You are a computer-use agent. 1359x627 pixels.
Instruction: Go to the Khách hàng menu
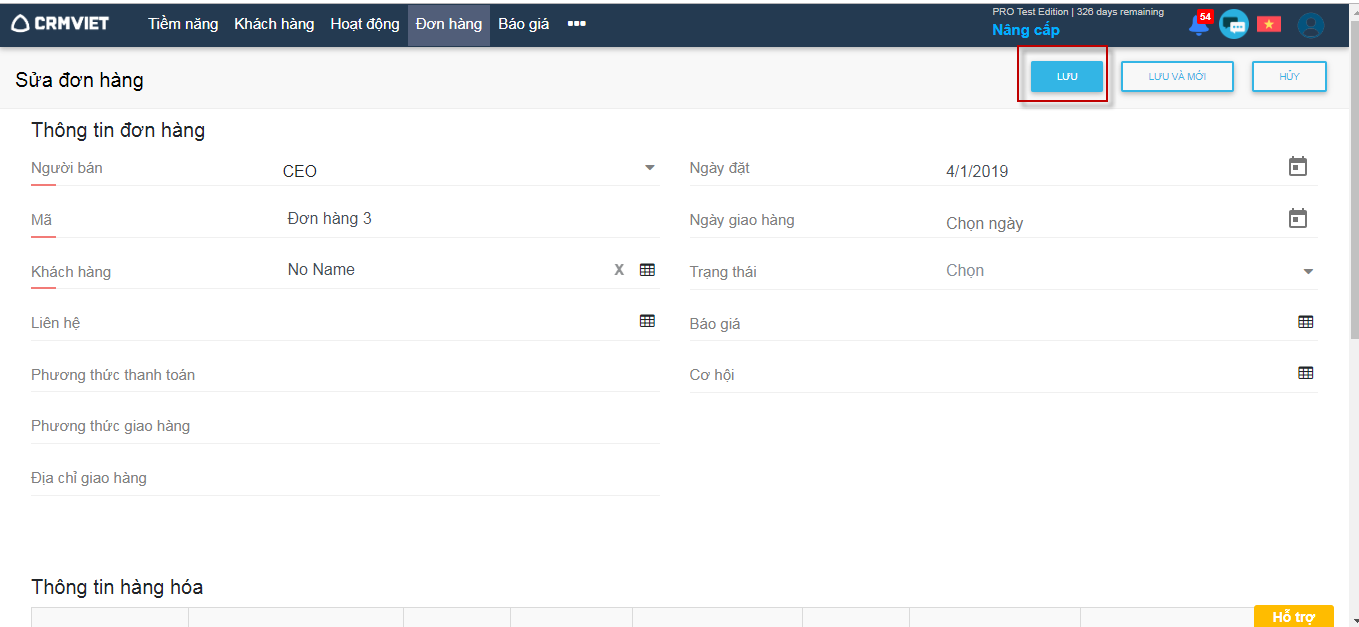pos(274,24)
